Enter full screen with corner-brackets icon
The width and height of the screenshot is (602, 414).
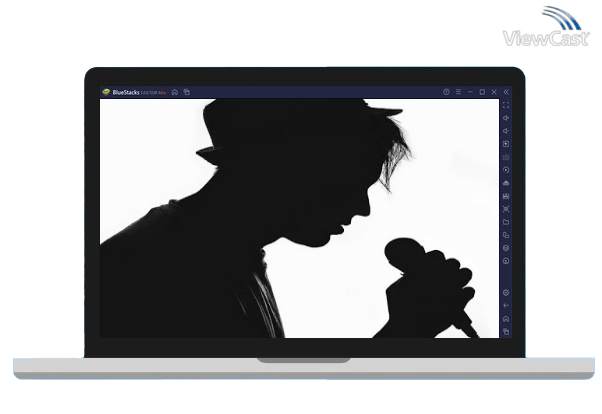coord(506,105)
